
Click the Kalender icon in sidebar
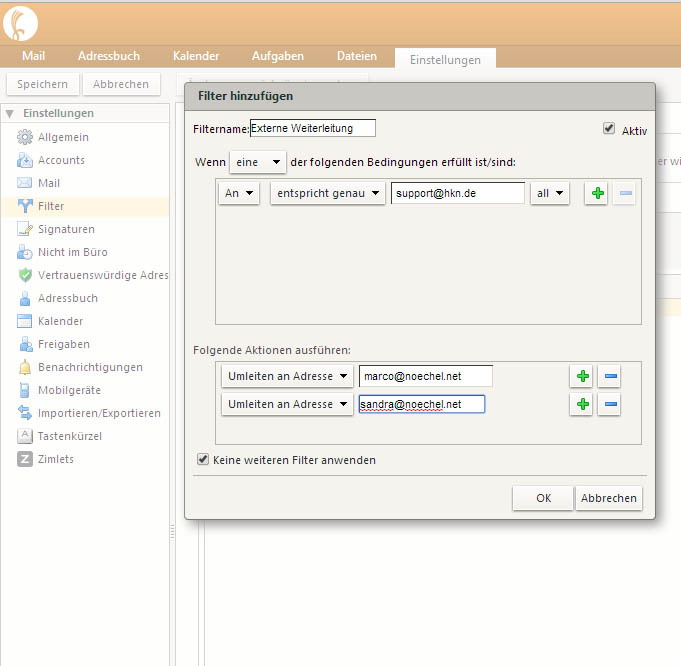point(24,321)
